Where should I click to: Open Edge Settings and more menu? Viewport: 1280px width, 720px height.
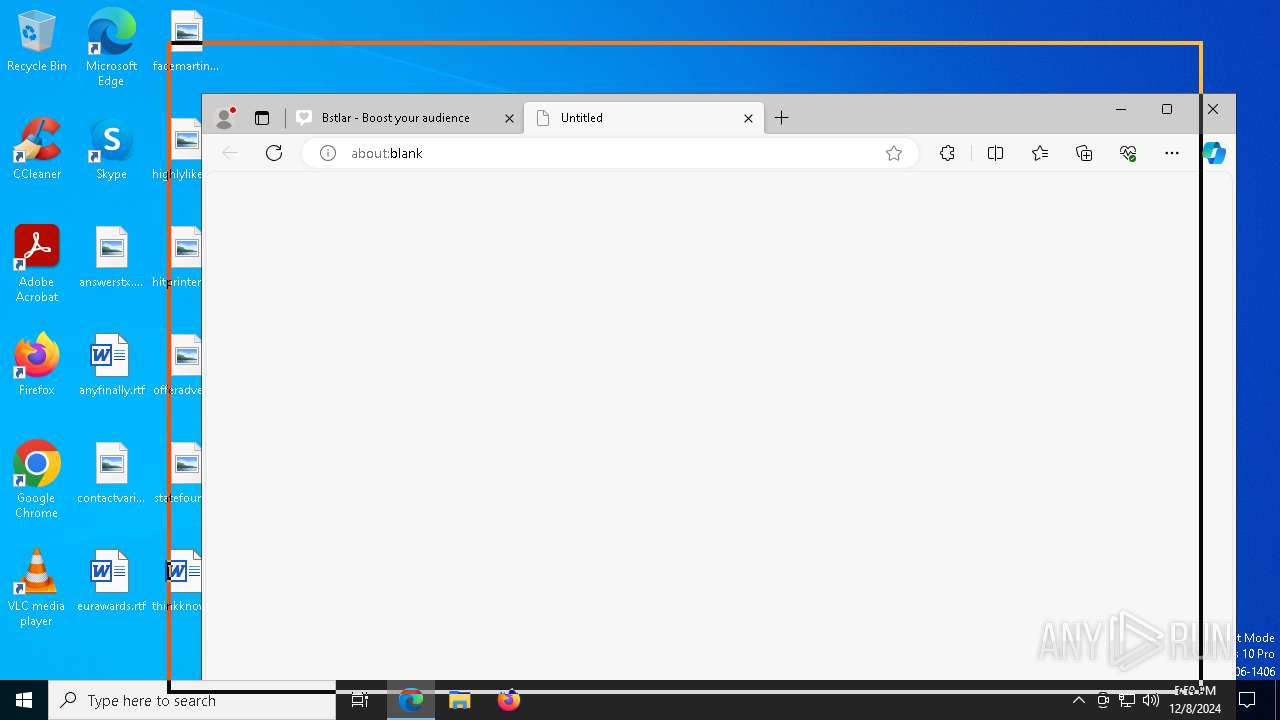point(1172,153)
